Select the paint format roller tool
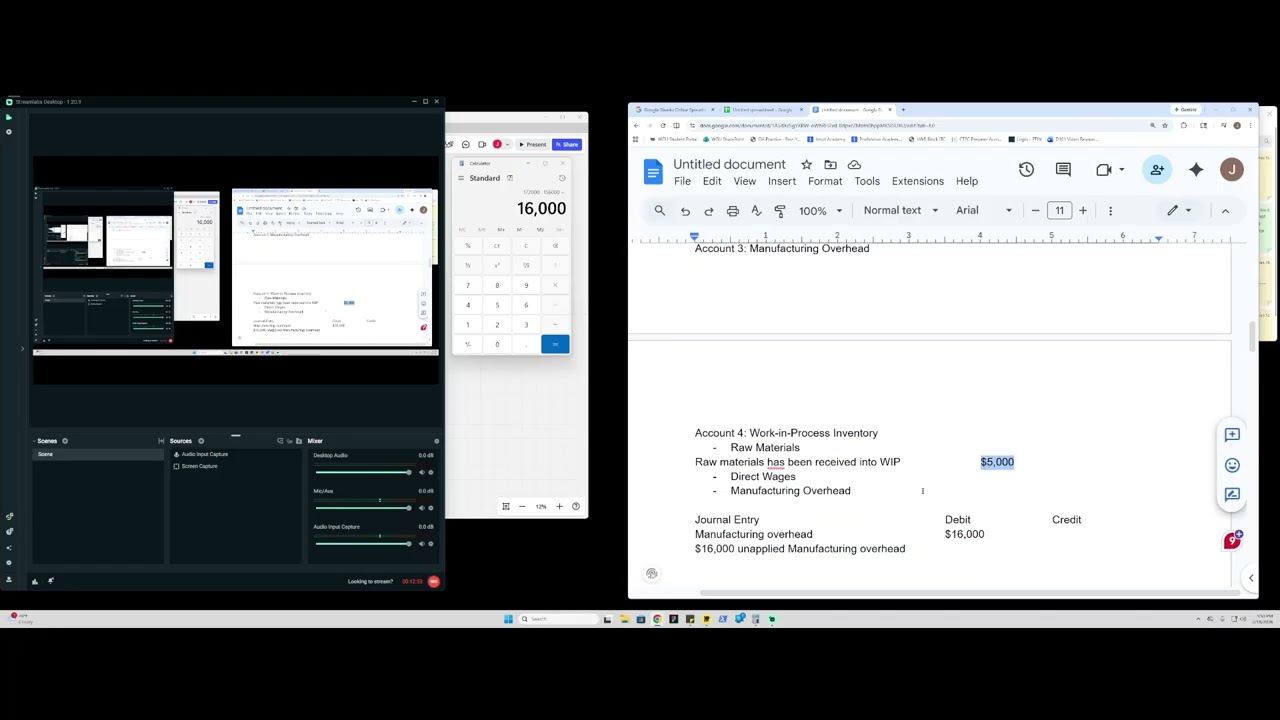This screenshot has height=720, width=1280. [x=780, y=211]
